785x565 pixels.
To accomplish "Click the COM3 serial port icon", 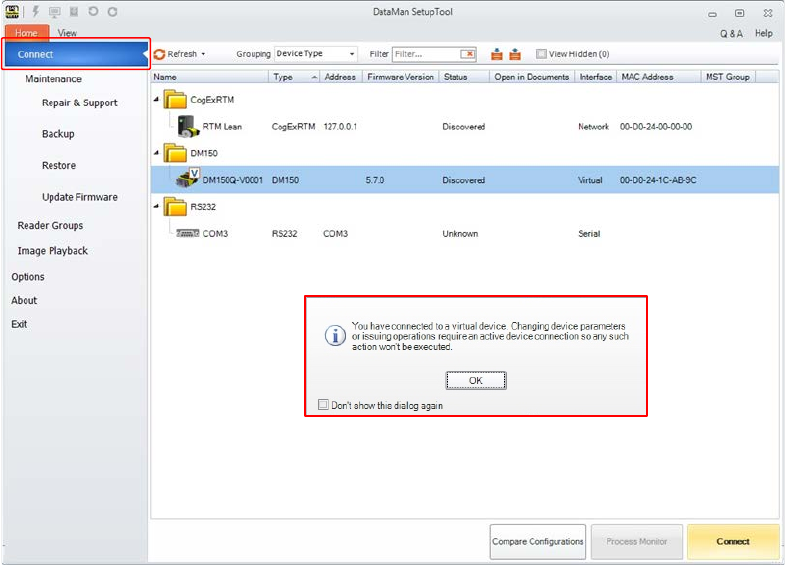I will coord(188,233).
